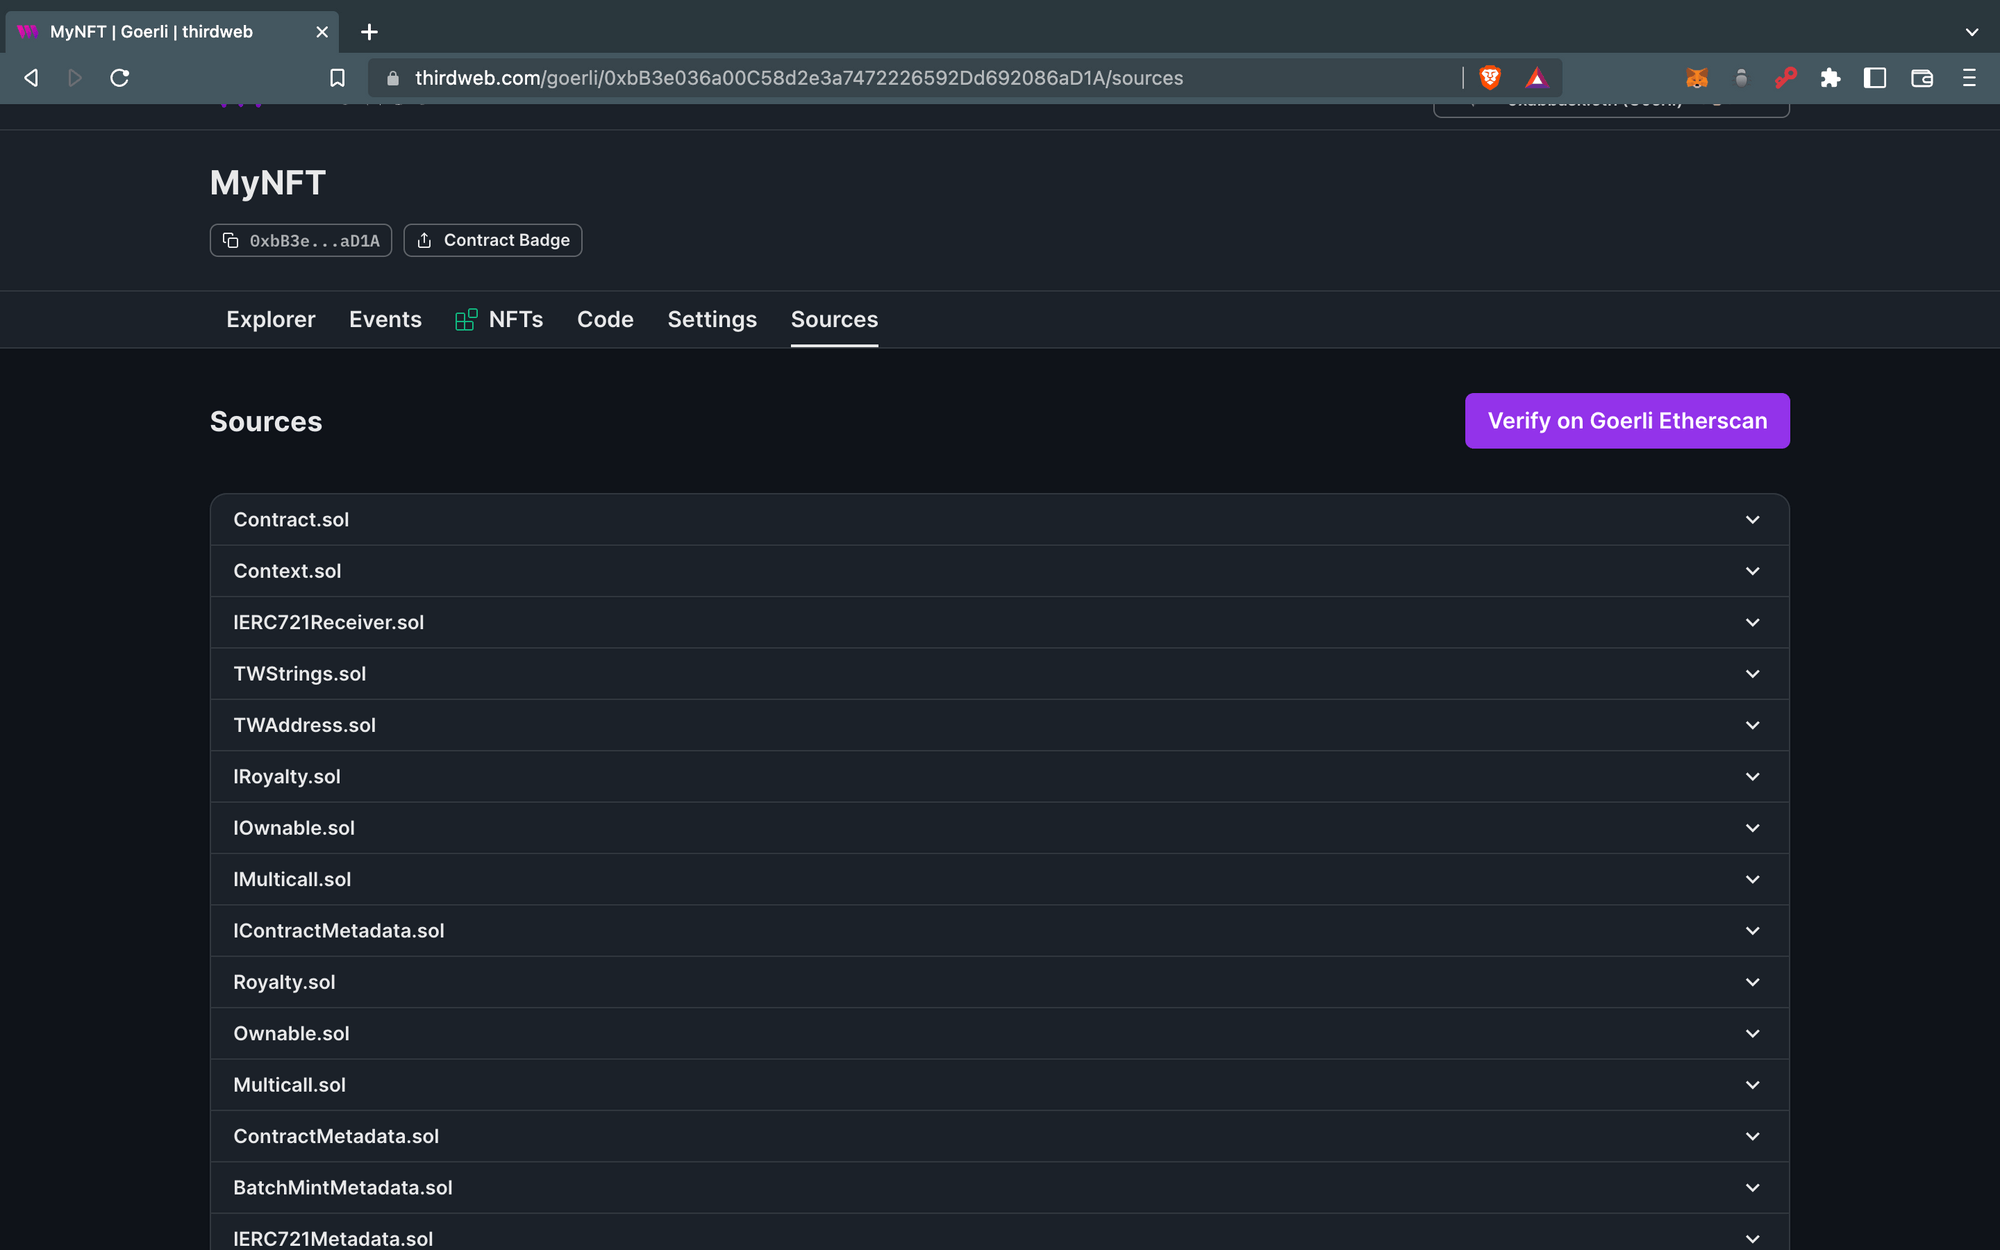Open the browser extensions puzzle icon

[1831, 77]
